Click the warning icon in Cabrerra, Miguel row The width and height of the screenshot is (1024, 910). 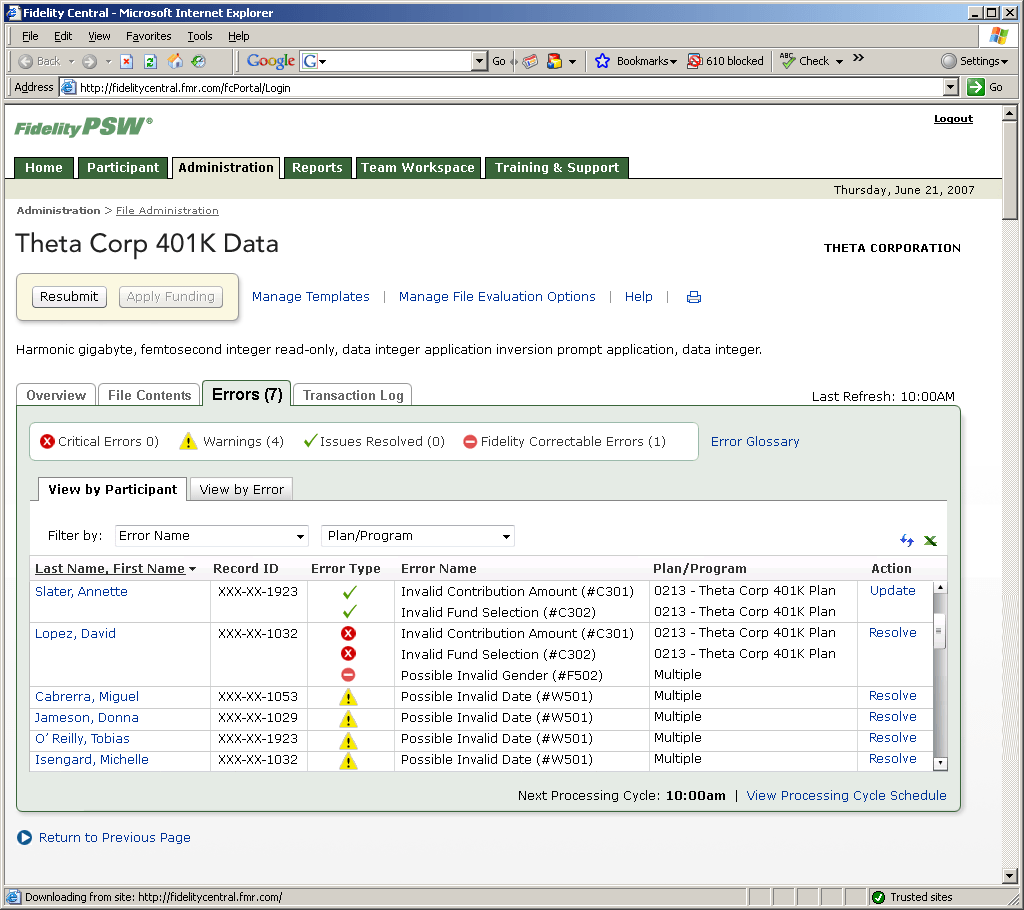(x=348, y=697)
